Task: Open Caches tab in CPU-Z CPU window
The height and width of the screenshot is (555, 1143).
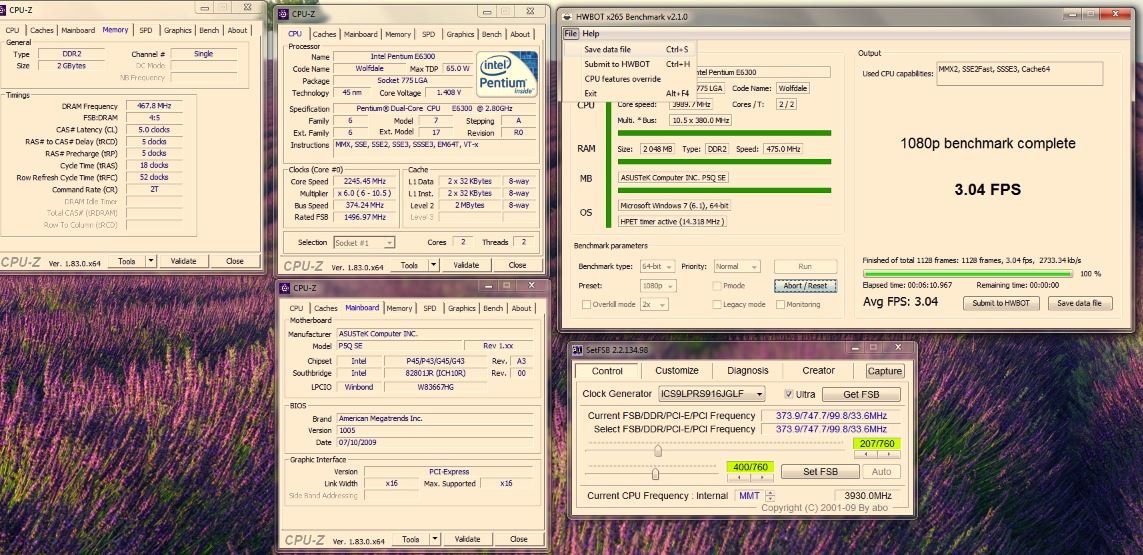Action: point(324,34)
